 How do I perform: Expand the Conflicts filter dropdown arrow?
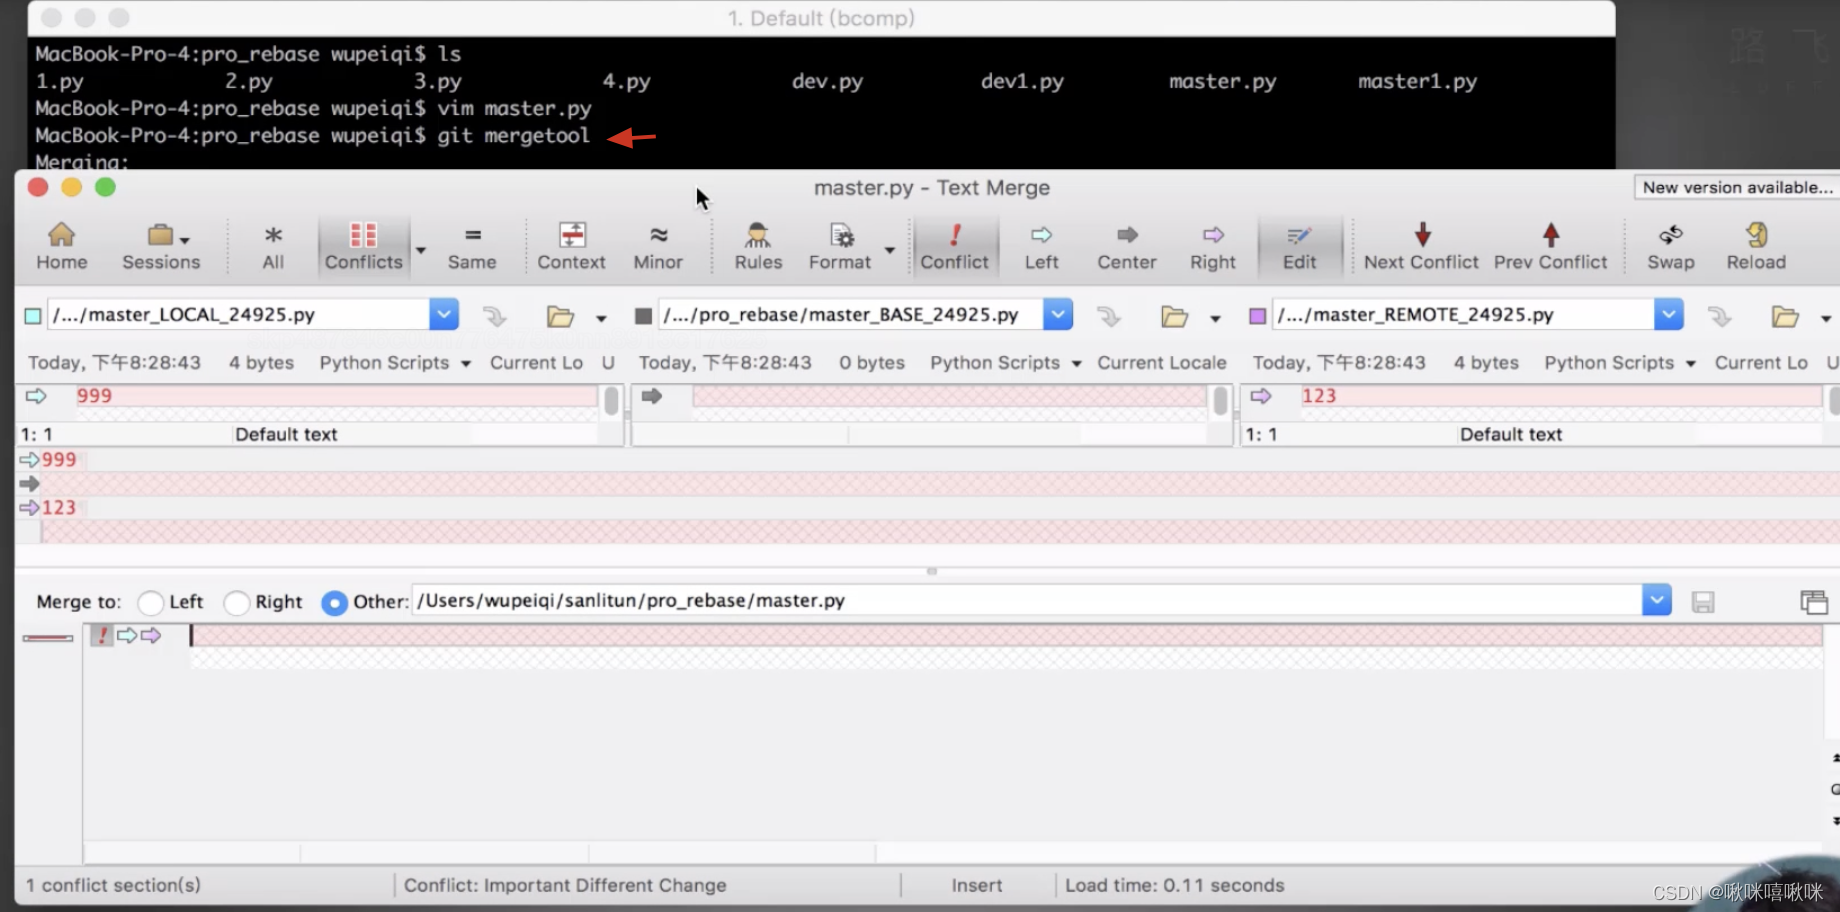(x=421, y=250)
